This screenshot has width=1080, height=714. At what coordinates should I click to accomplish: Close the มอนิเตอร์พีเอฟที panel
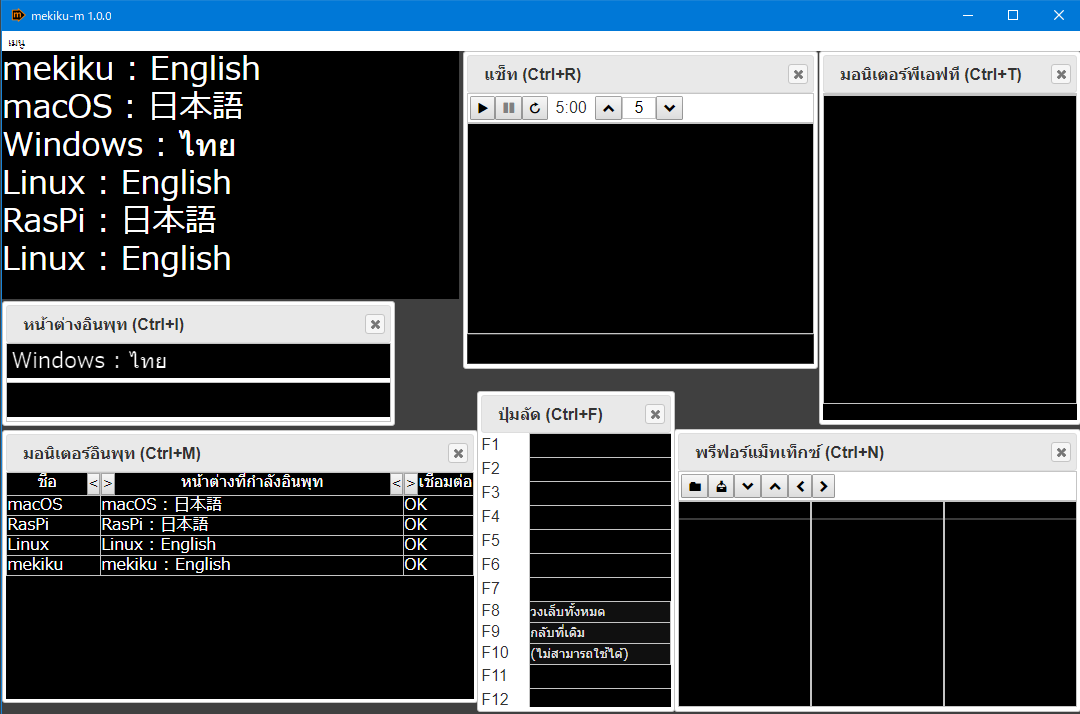[x=1060, y=73]
